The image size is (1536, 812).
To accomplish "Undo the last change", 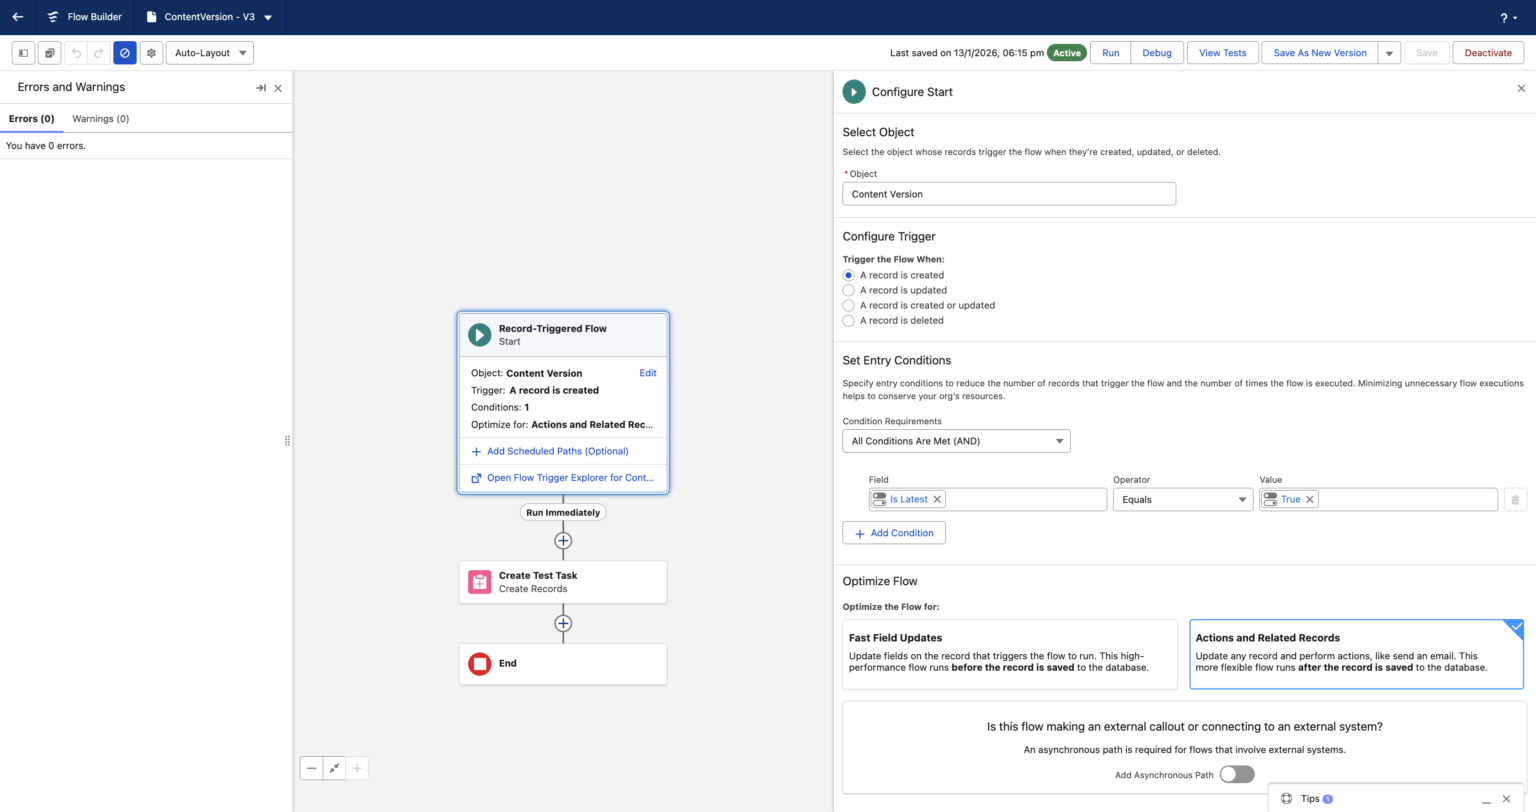I will [76, 53].
